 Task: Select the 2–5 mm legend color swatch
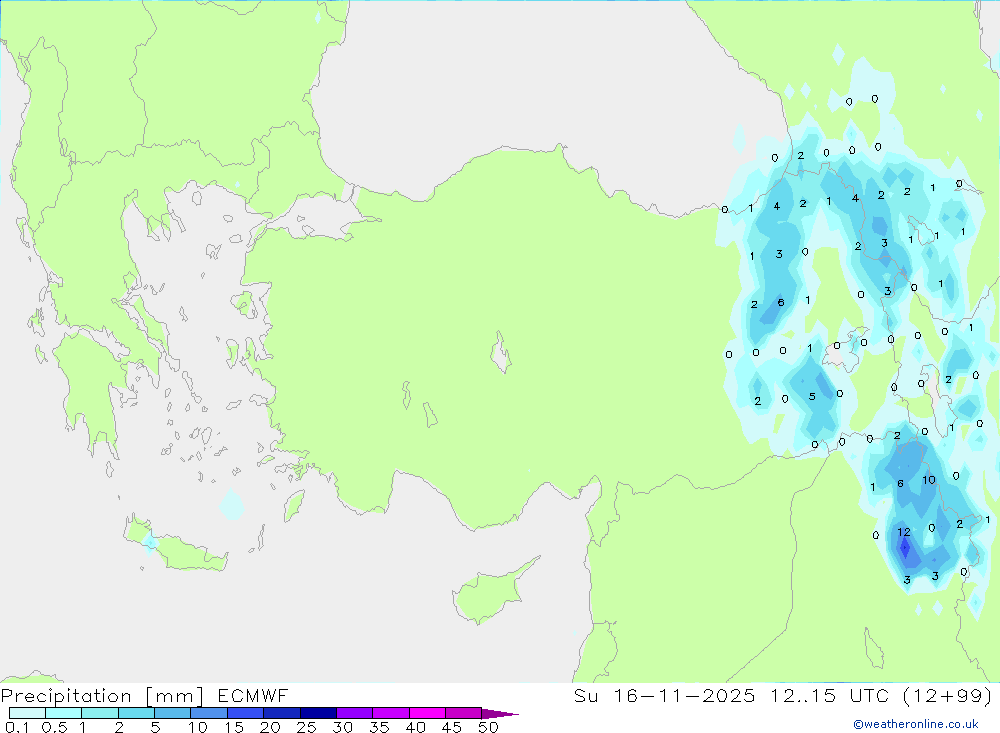136,713
